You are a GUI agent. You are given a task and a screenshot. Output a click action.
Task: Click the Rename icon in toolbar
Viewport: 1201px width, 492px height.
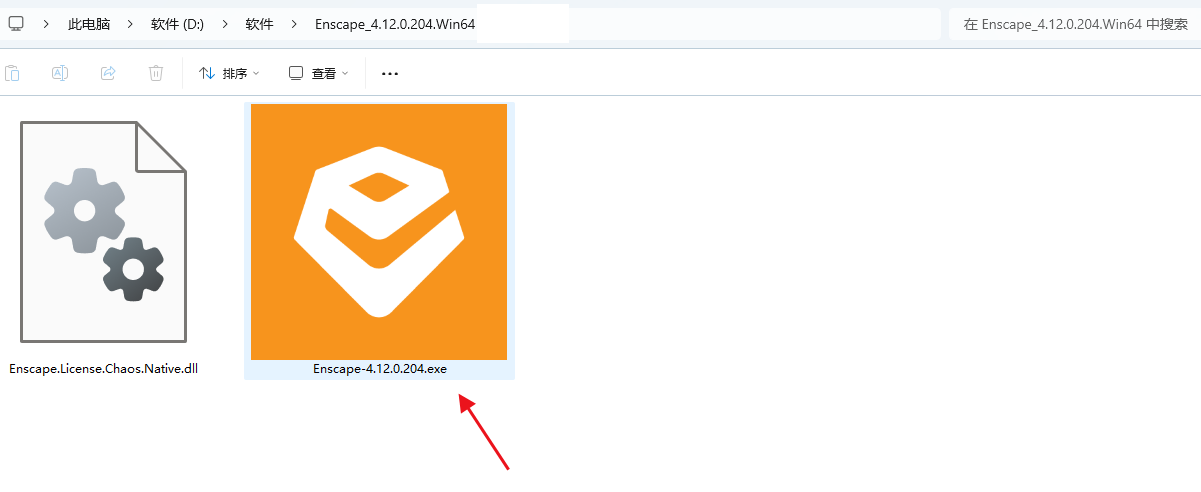pos(59,73)
